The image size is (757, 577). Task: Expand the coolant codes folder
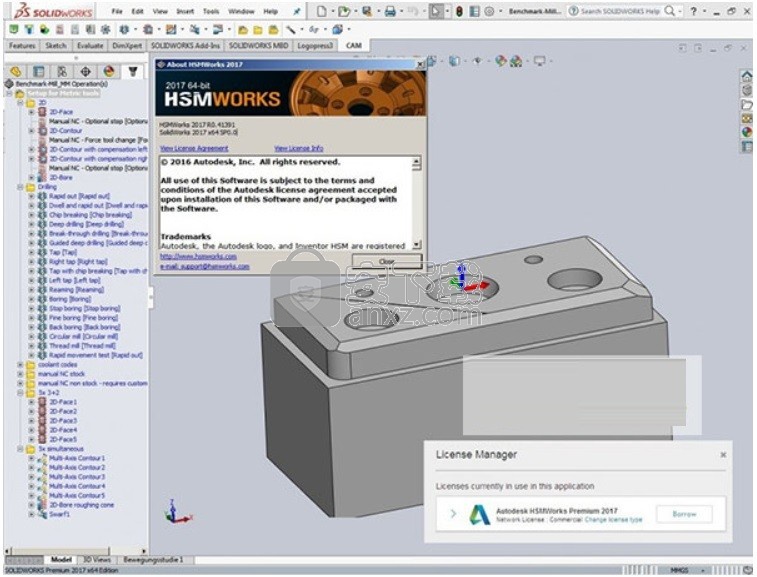click(20, 365)
